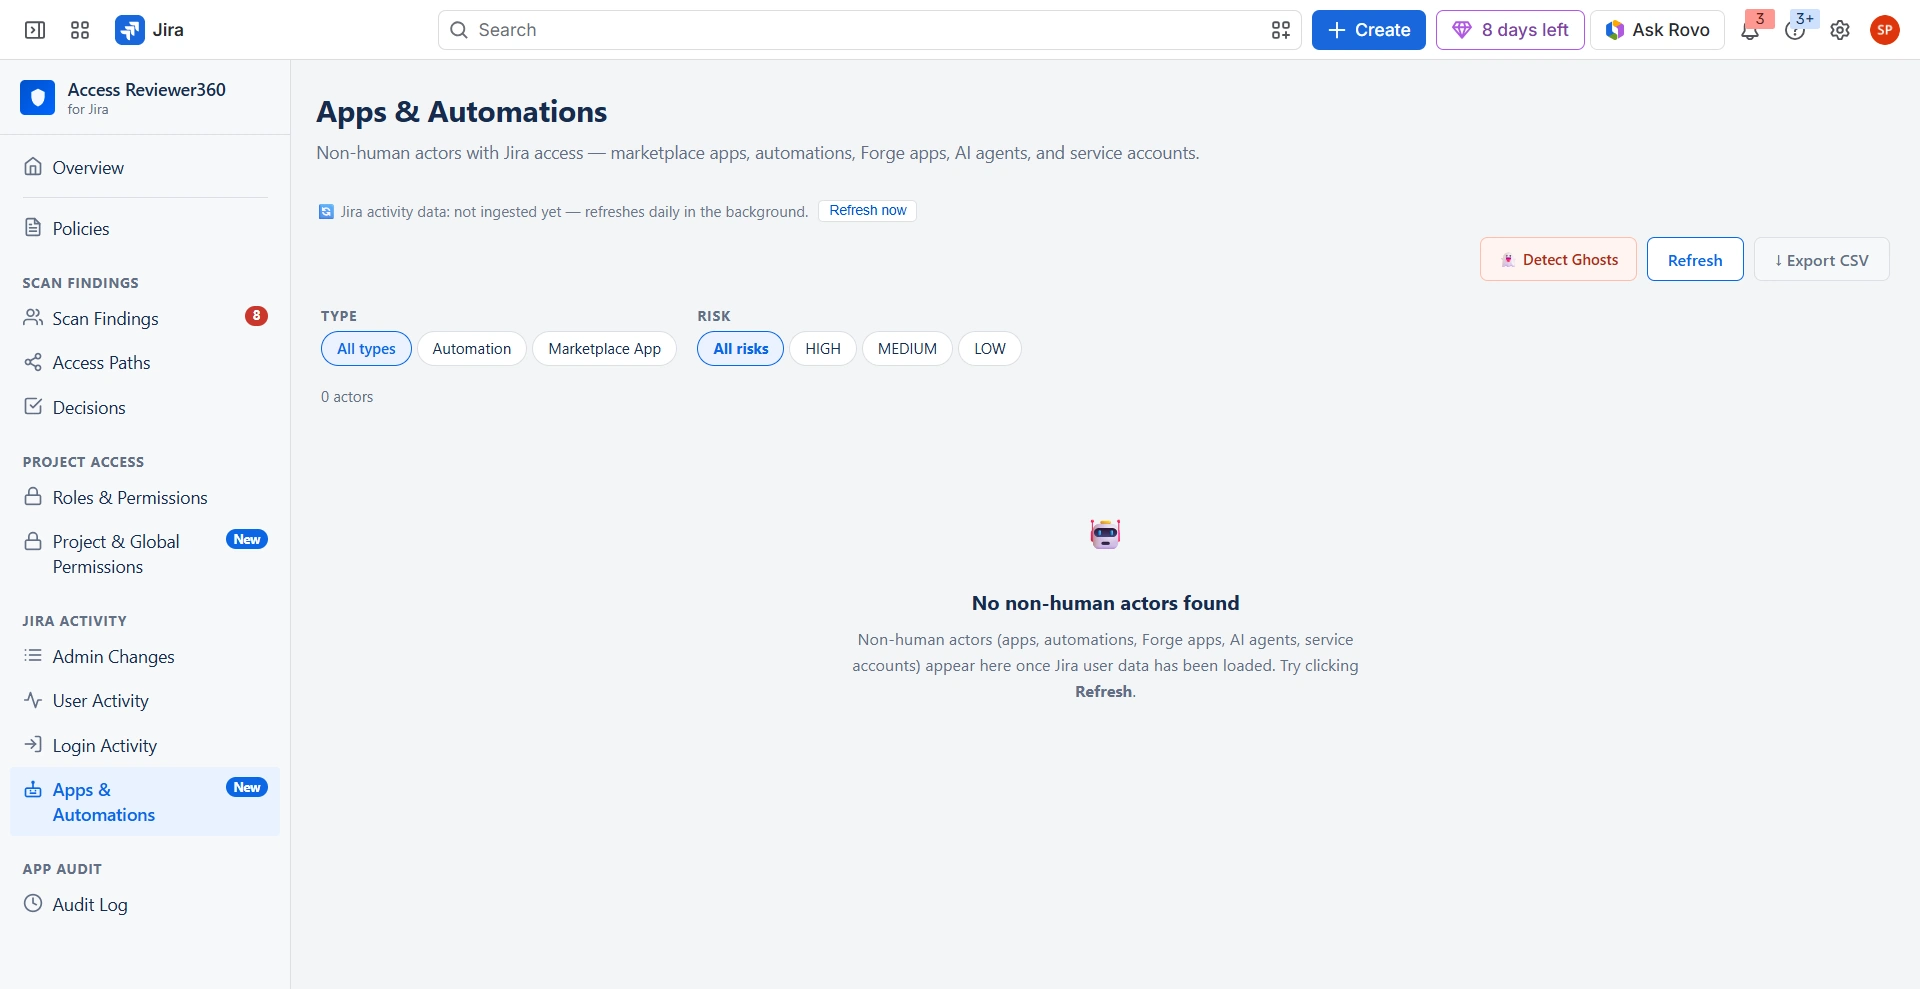Click the outlined Refresh button
This screenshot has width=1920, height=989.
tap(1695, 259)
